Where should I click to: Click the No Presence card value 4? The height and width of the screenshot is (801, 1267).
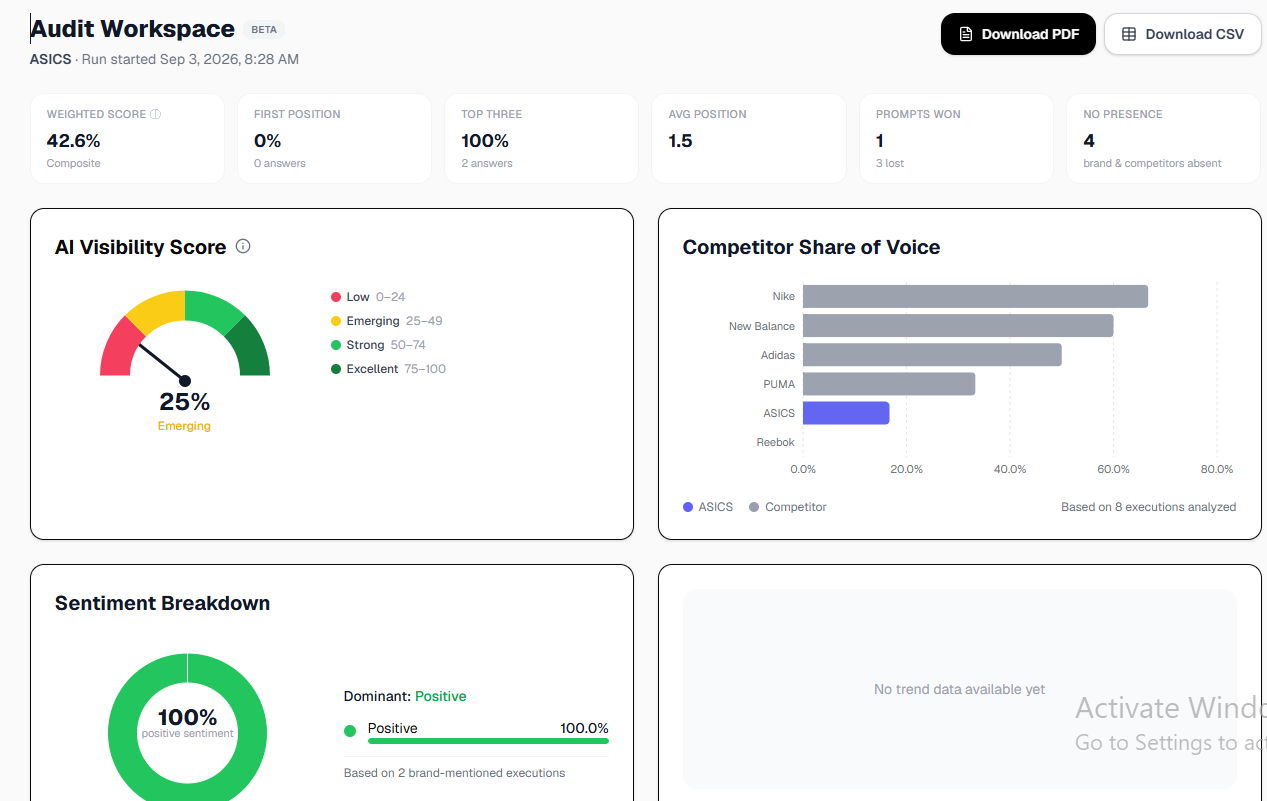pos(1089,140)
